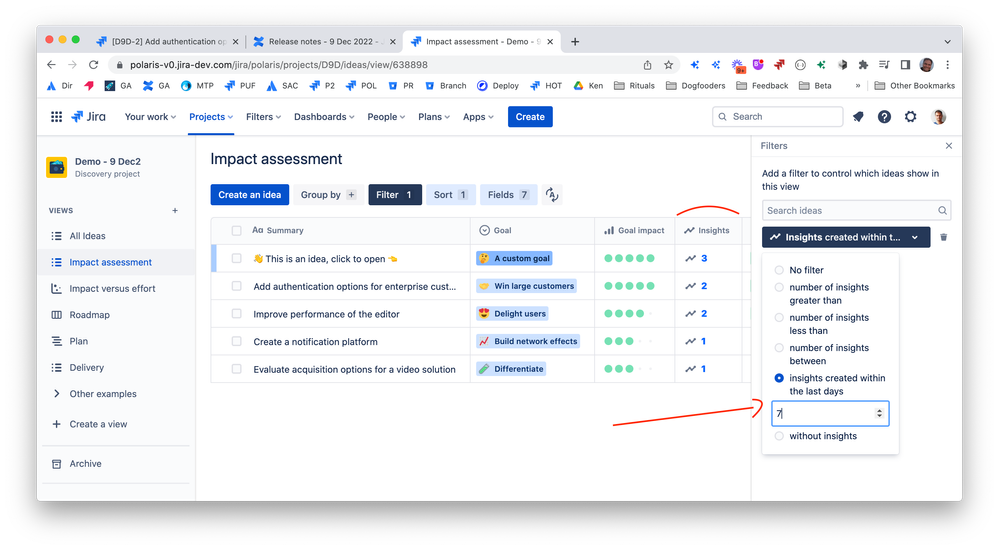Viewport: 999px width, 550px height.
Task: Click the Jira logo
Action: (x=89, y=117)
